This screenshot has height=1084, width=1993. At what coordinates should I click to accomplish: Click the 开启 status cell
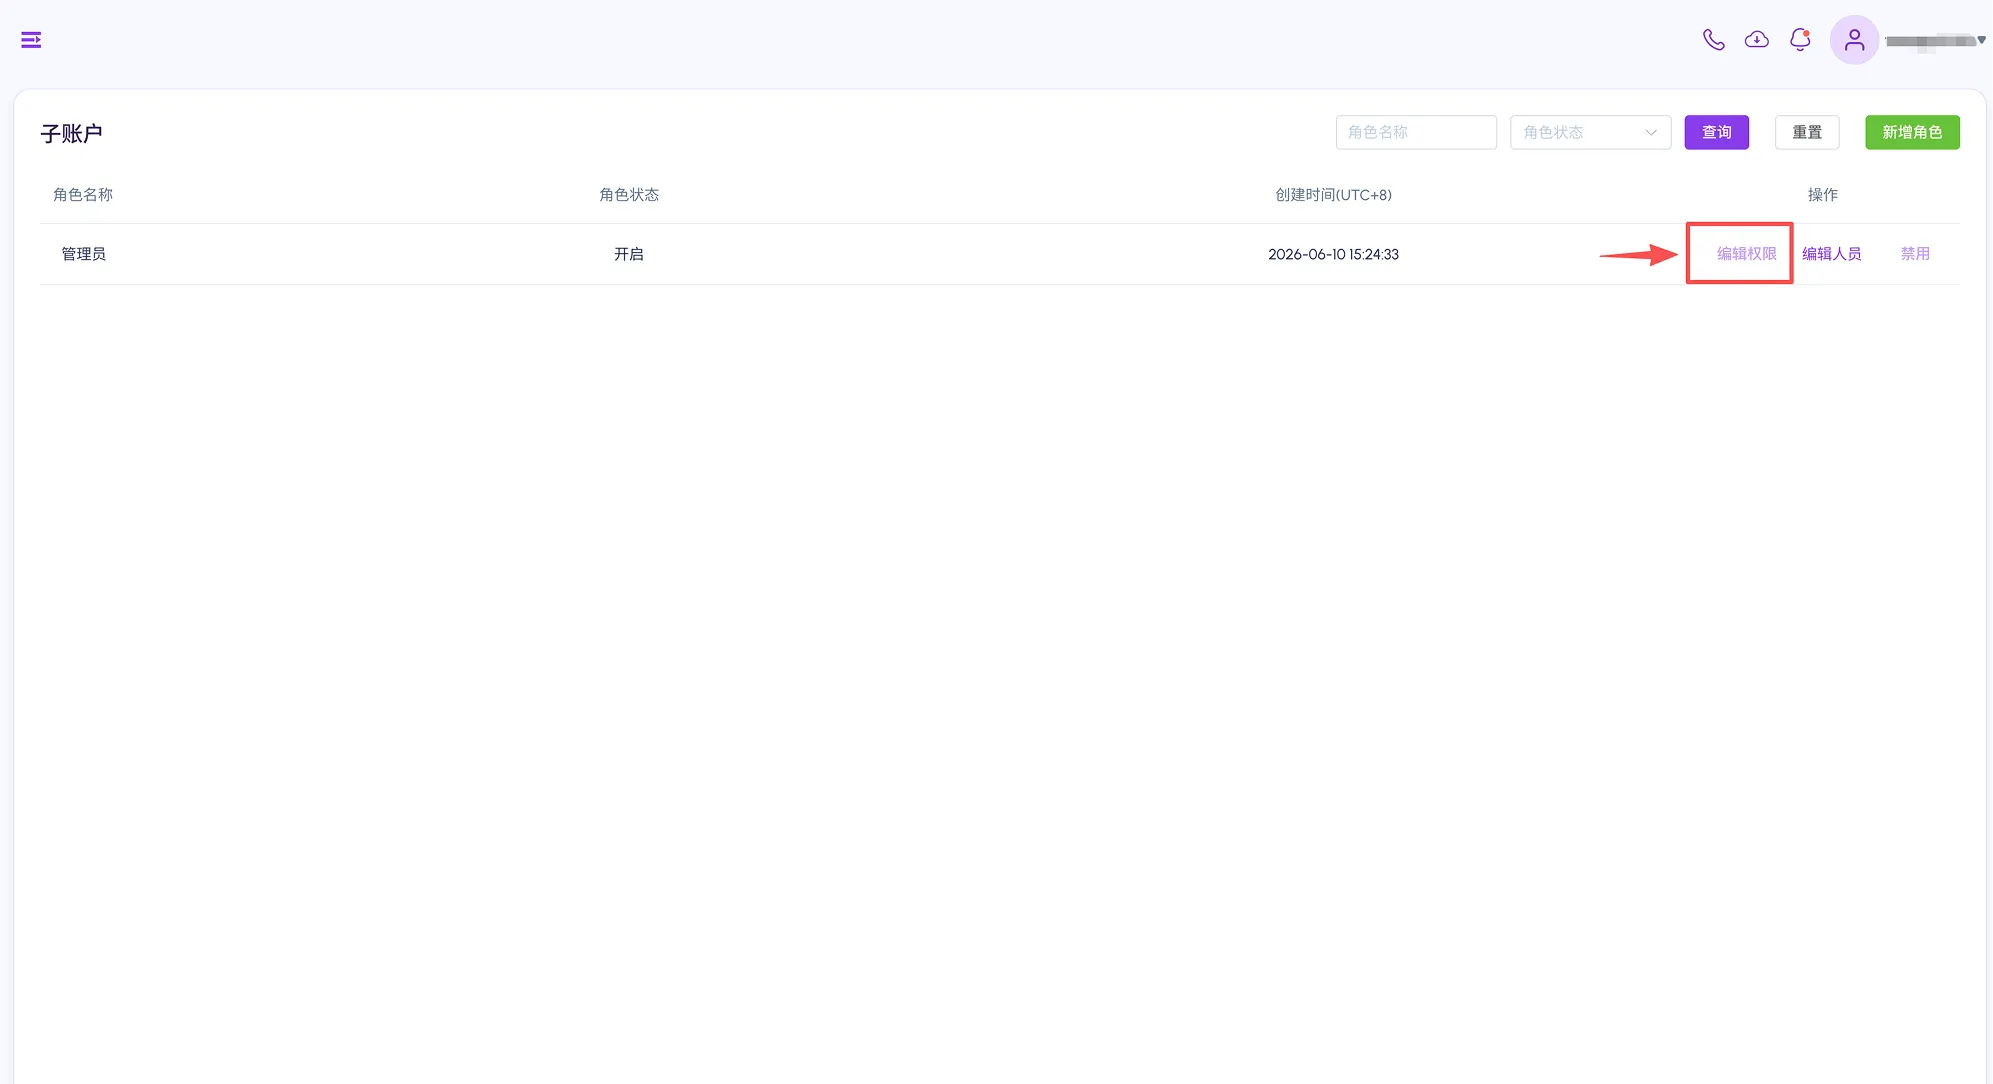coord(629,254)
